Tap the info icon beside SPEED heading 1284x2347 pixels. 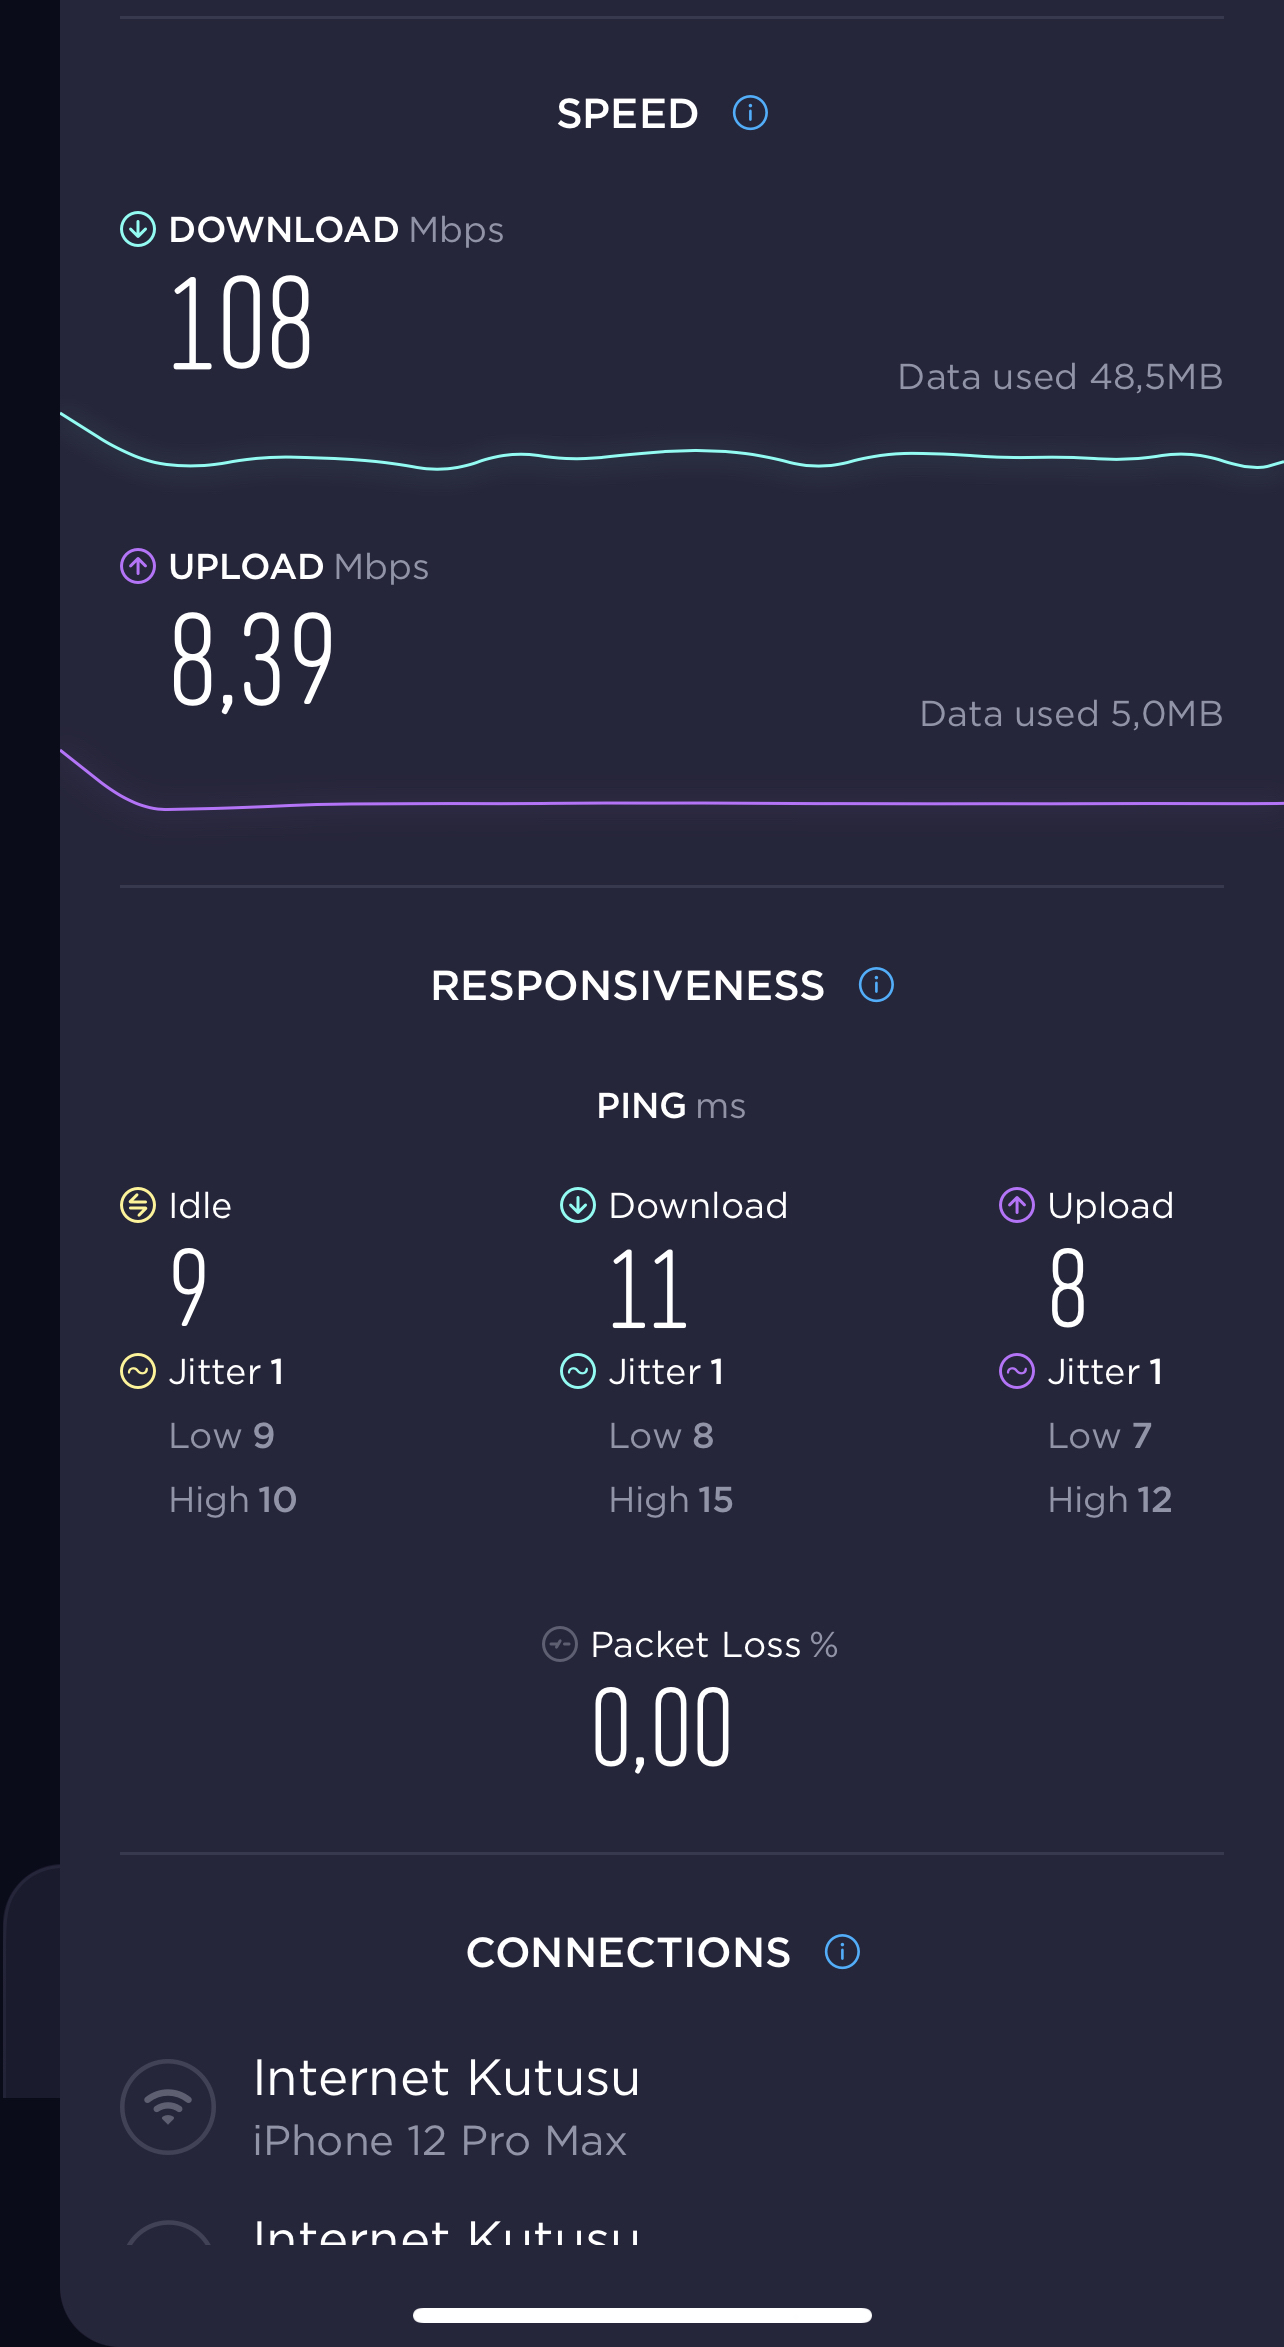[750, 113]
